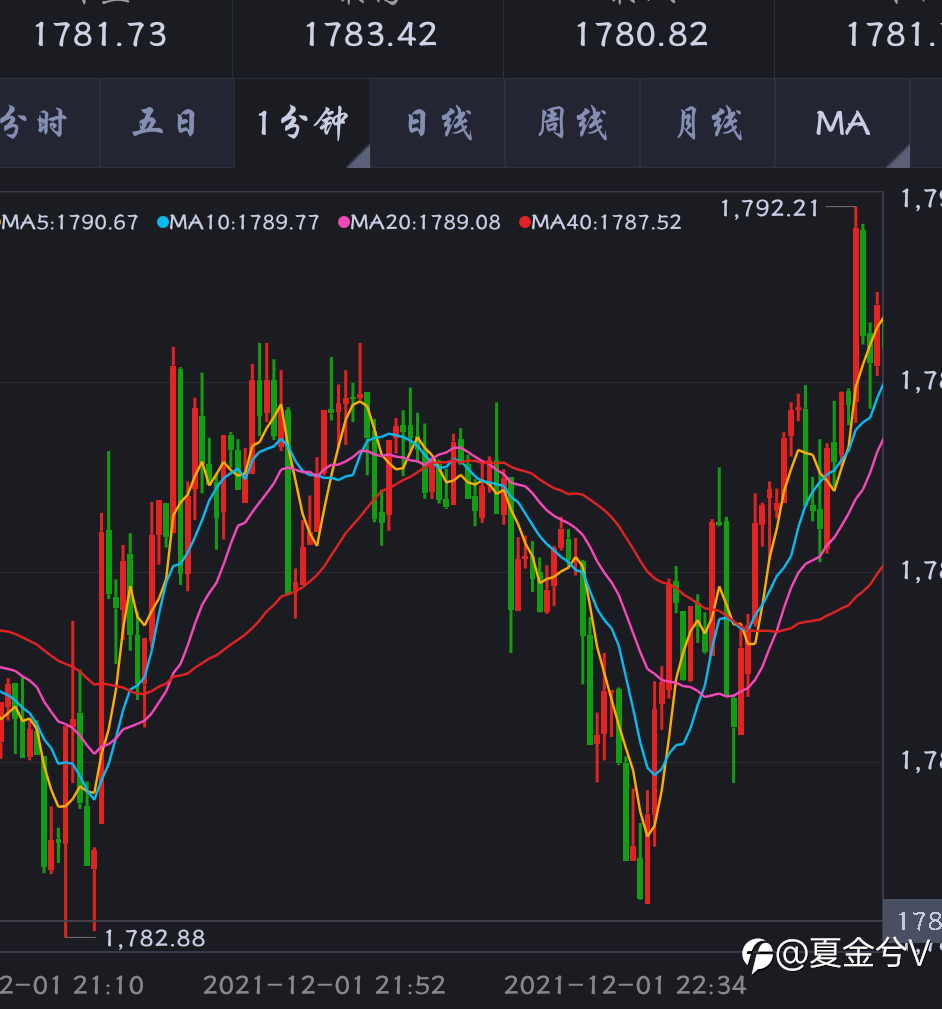
Task: Click the 2021-12-01 21:52 time label
Action: (x=324, y=985)
